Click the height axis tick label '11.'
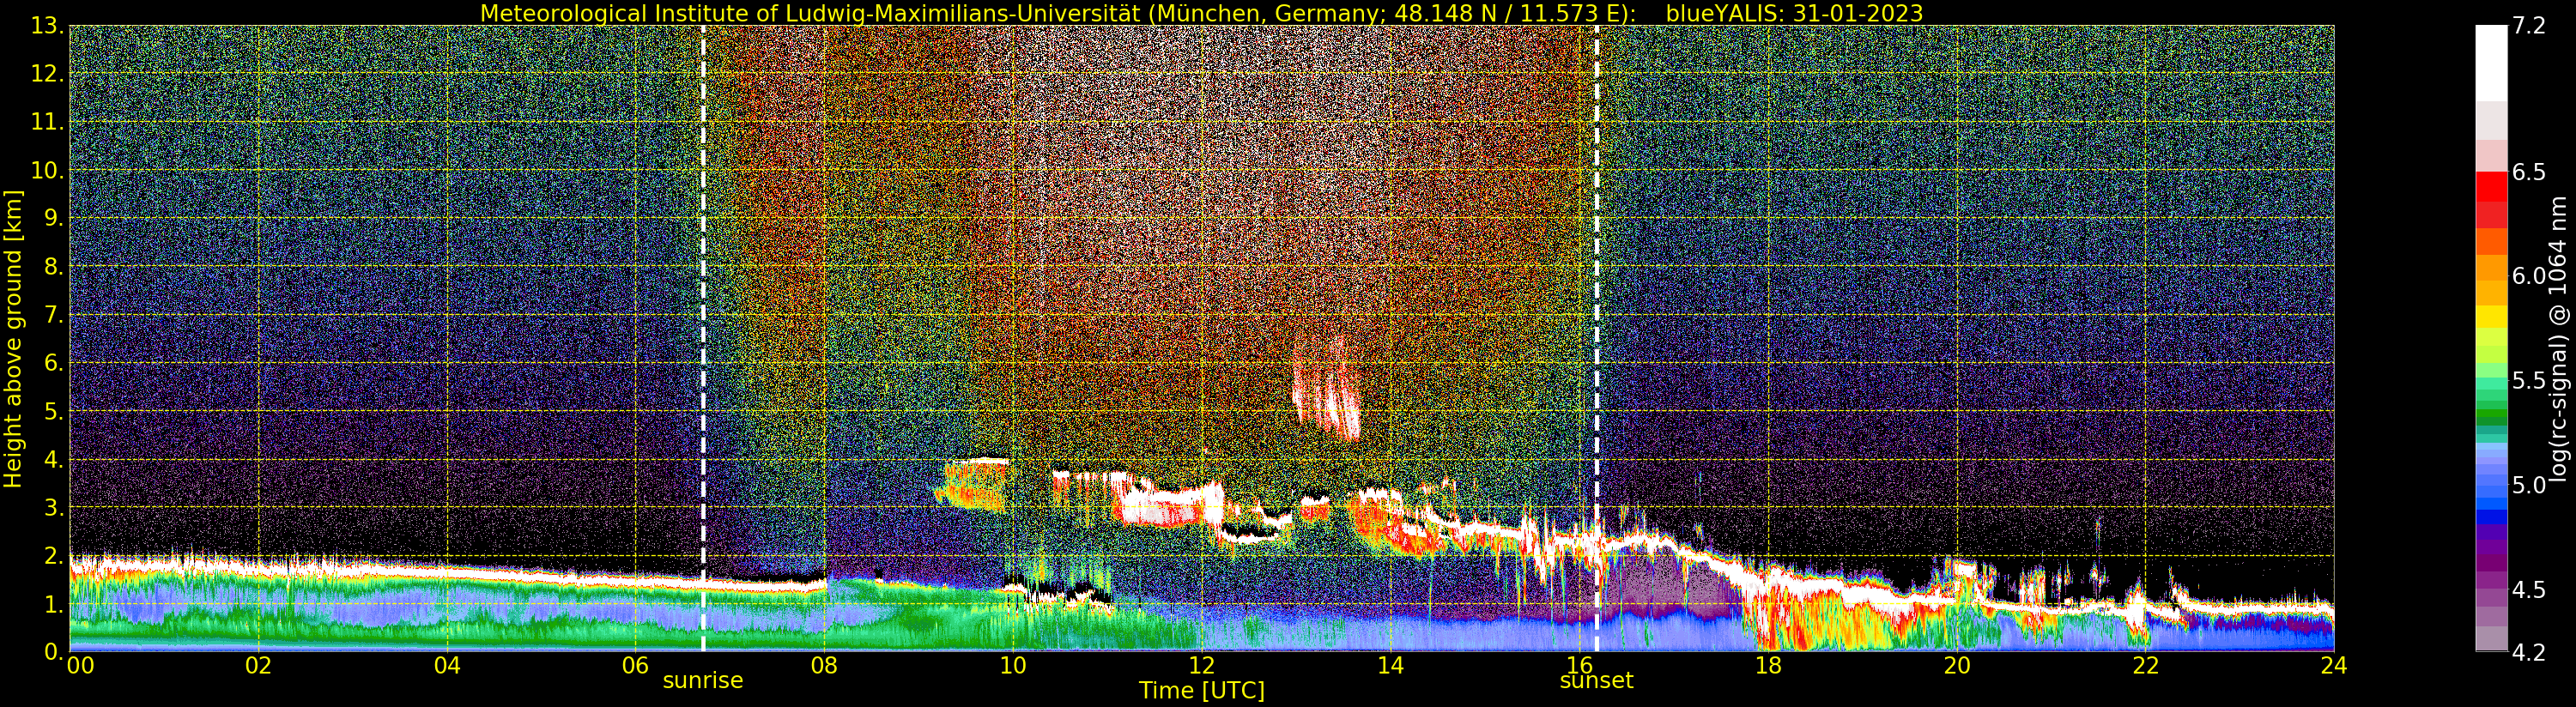 pos(48,122)
